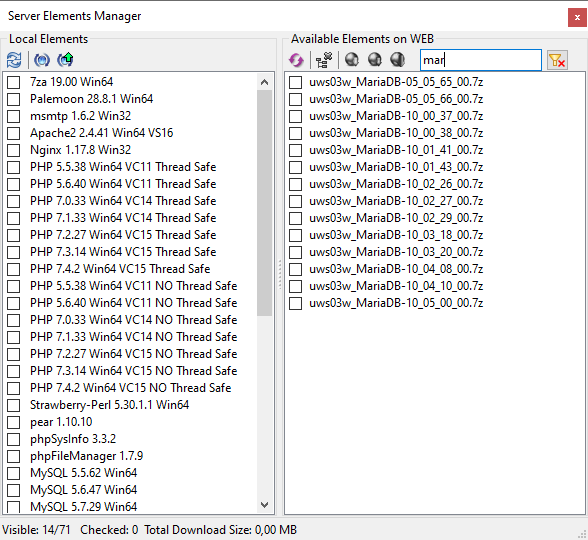This screenshot has height=540, width=588.
Task: Clear filter with the funnel red-X icon
Action: coord(557,60)
